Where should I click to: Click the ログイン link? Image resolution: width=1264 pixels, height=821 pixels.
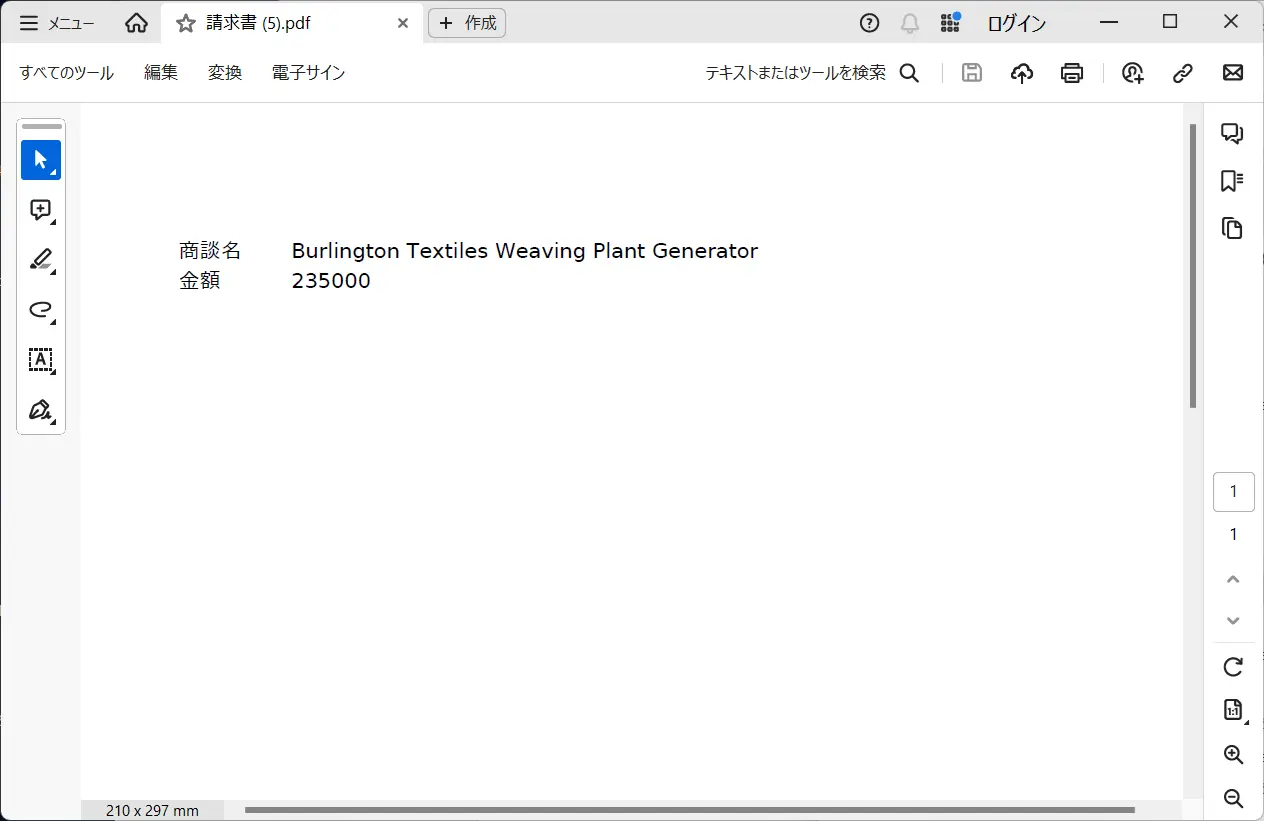click(x=1016, y=23)
